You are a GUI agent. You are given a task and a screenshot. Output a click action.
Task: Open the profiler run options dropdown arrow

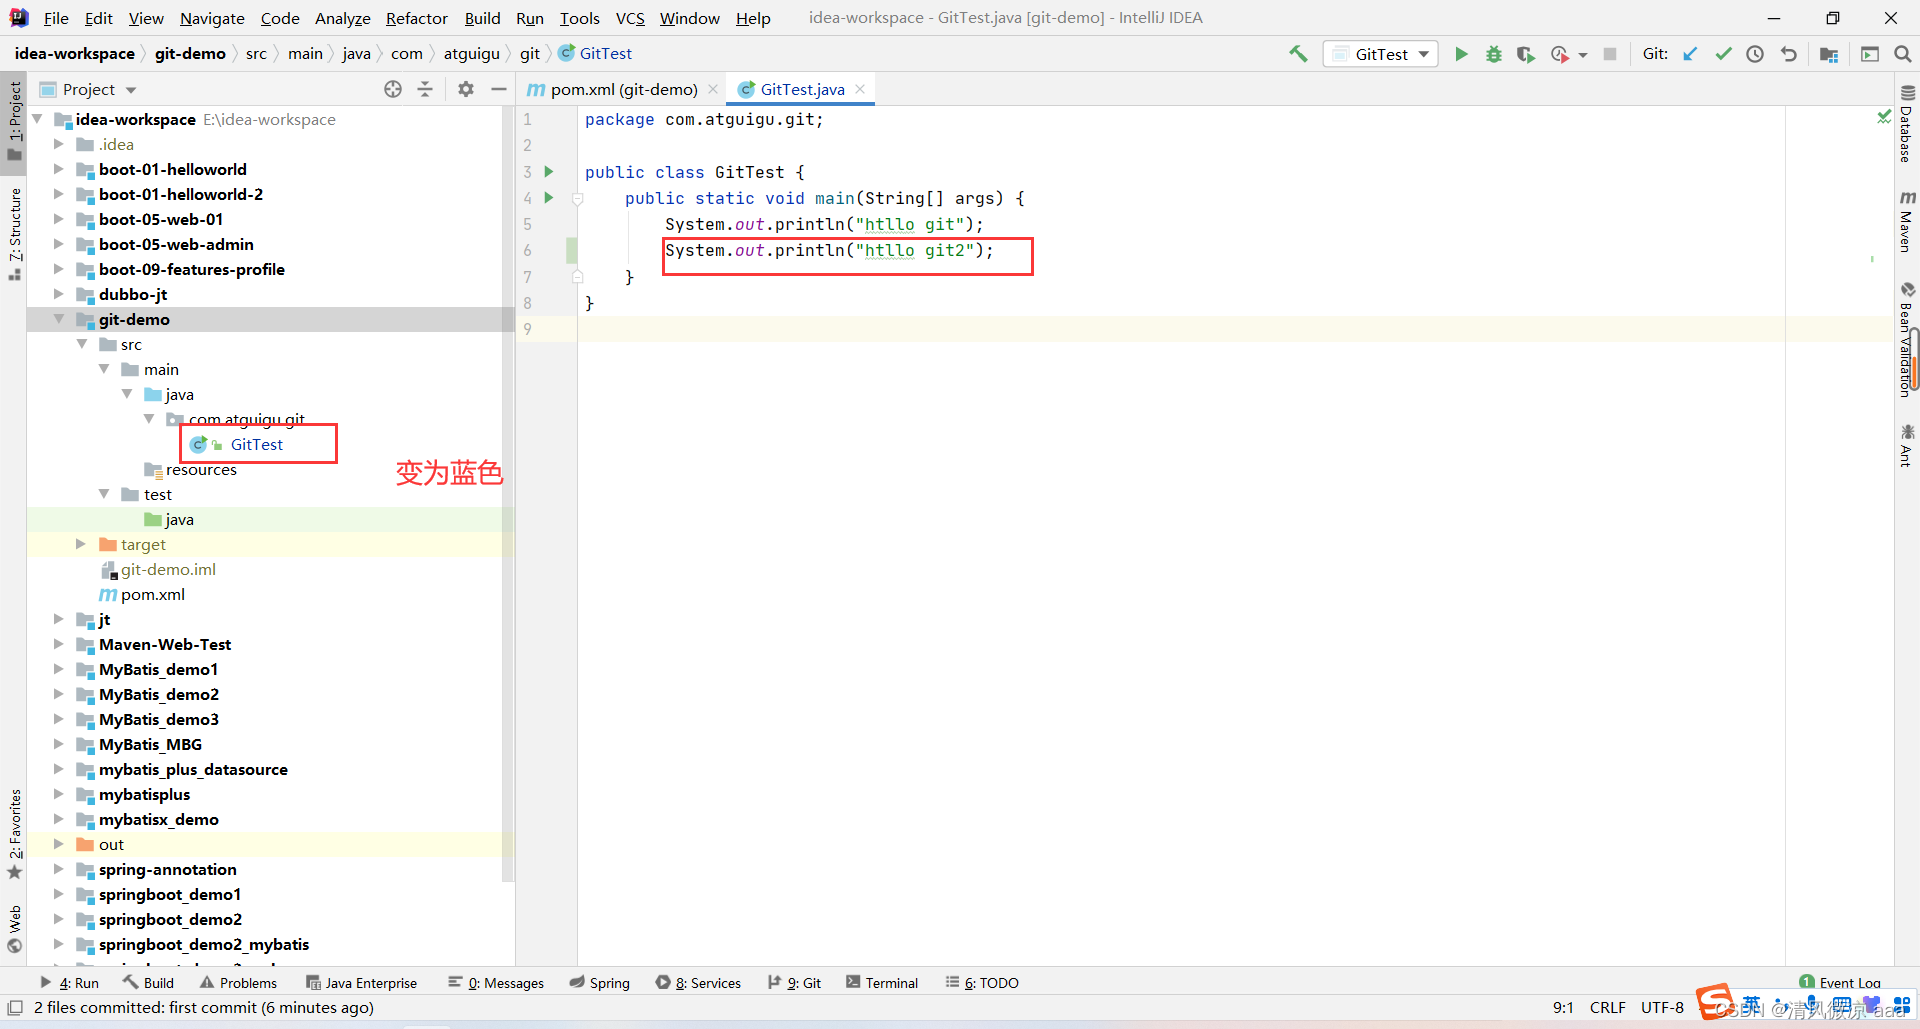click(x=1583, y=55)
